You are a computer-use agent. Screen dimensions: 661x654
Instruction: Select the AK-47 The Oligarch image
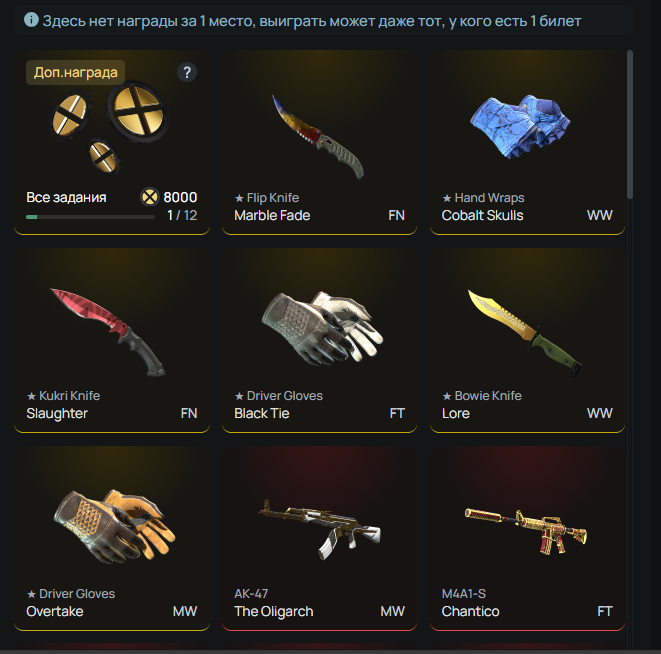coord(319,529)
